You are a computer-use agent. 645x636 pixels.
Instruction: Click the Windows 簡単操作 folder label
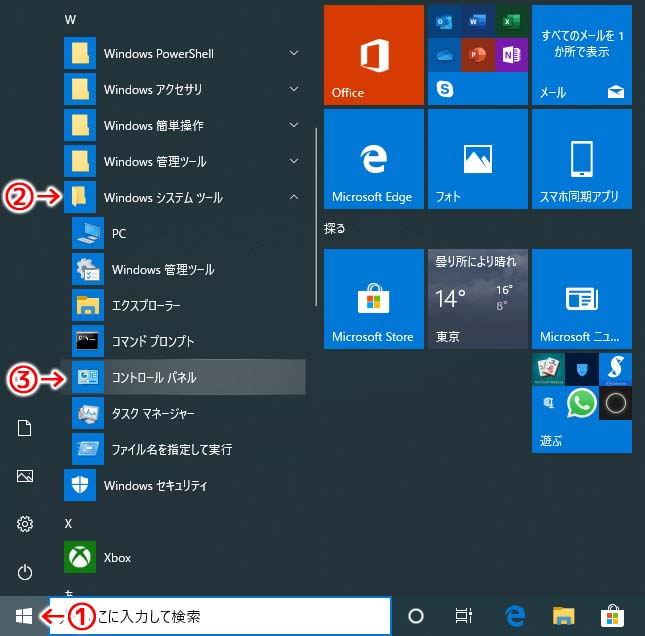click(x=153, y=125)
